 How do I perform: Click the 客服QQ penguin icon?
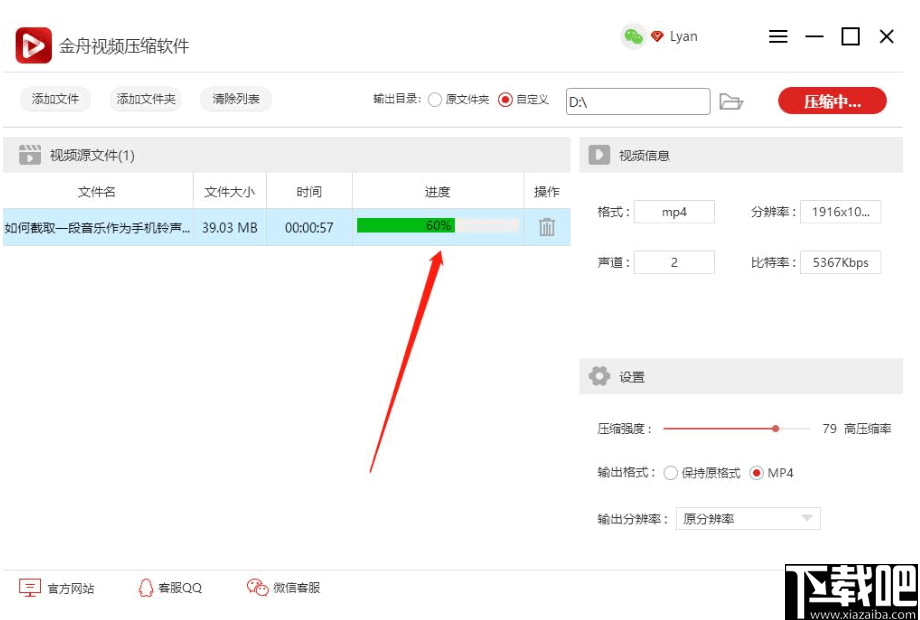point(145,588)
